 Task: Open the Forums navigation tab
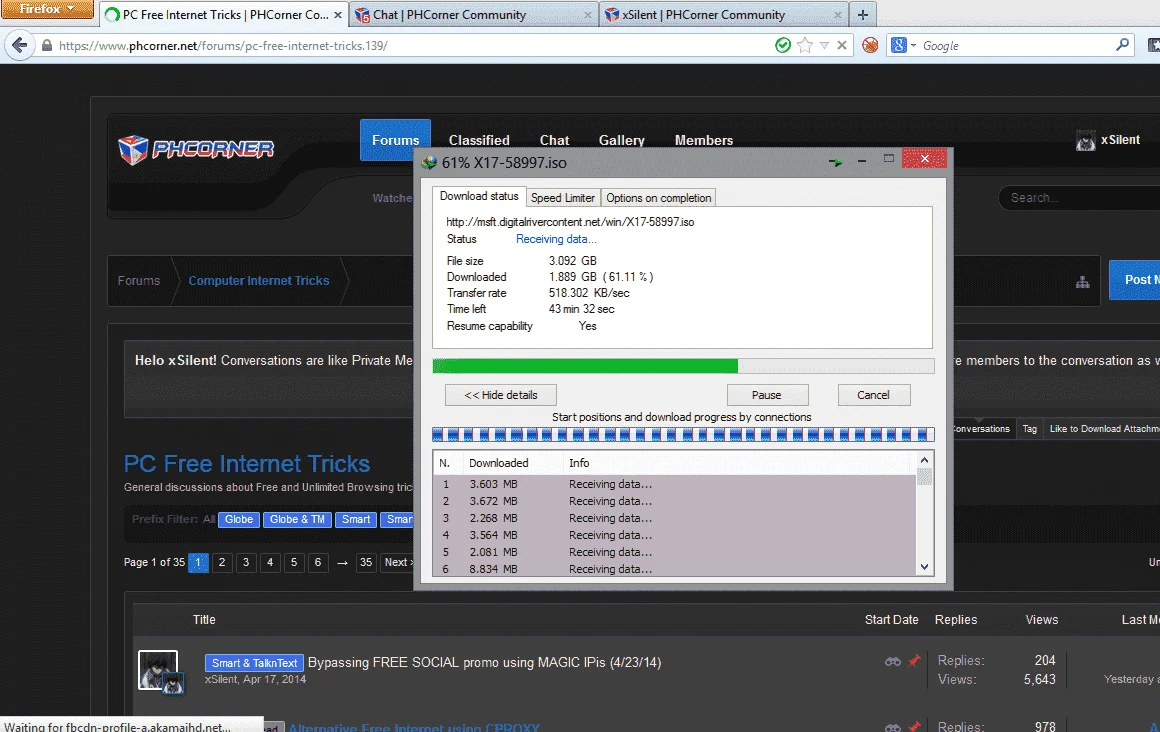(395, 140)
